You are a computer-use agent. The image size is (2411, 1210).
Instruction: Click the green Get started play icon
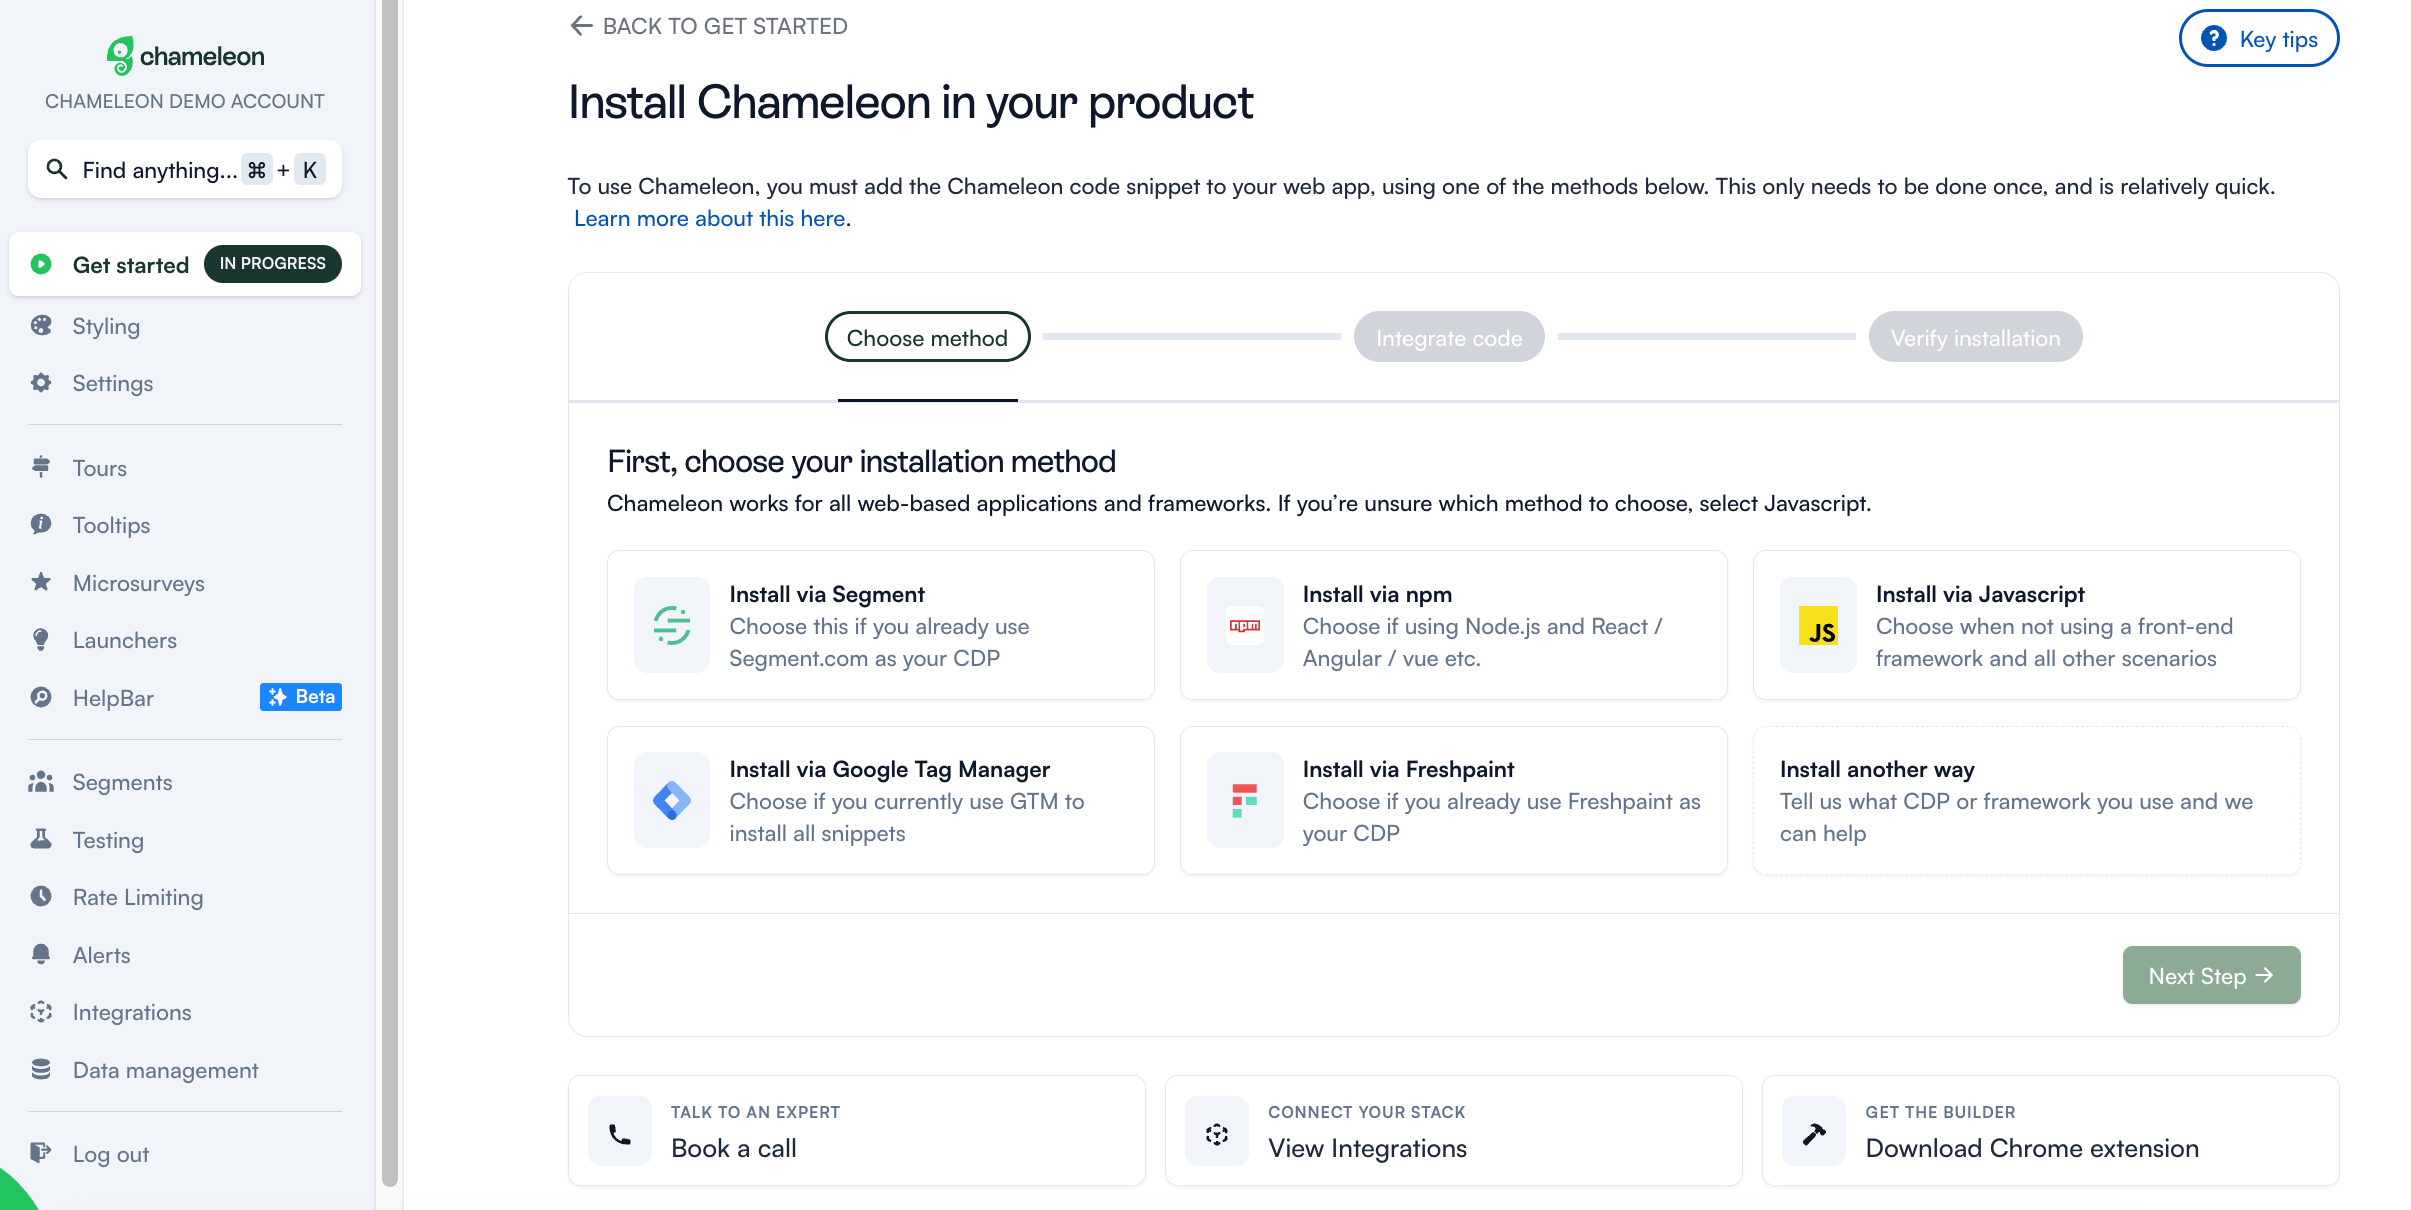click(41, 264)
